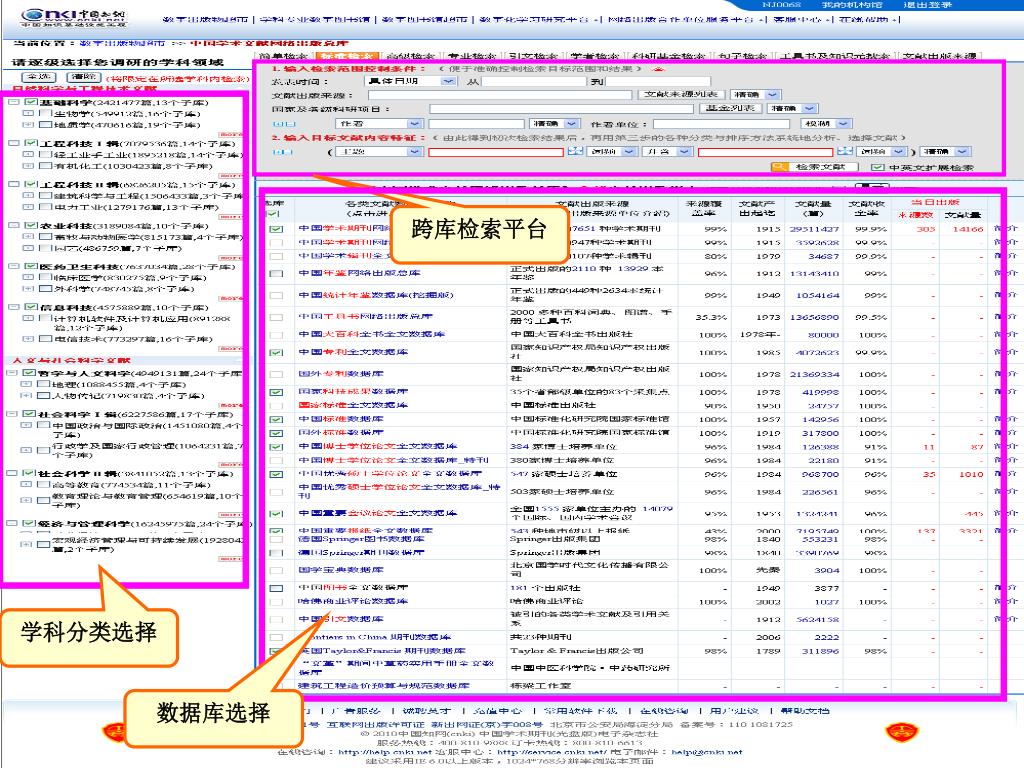Collapse the 基础科学 tree node icon
Viewport: 1024px width, 768px height.
pyautogui.click(x=12, y=102)
